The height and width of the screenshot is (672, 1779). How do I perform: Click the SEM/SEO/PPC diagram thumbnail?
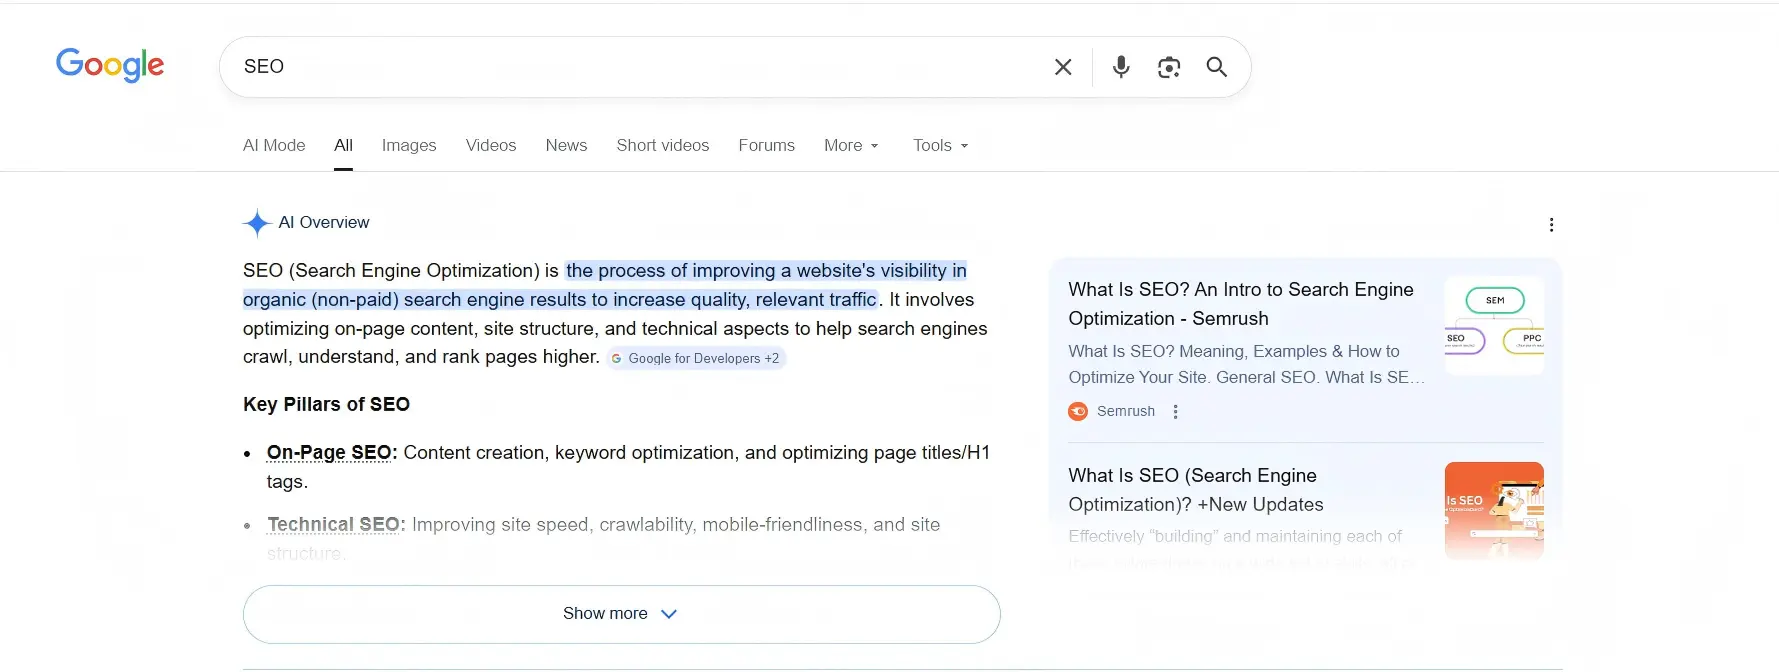pyautogui.click(x=1494, y=326)
